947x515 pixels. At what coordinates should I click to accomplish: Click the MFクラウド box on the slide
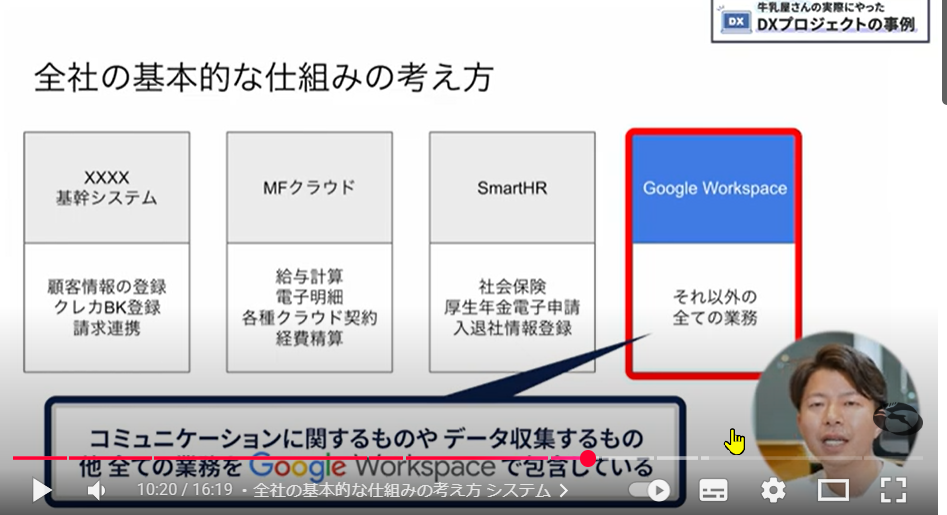pyautogui.click(x=309, y=188)
